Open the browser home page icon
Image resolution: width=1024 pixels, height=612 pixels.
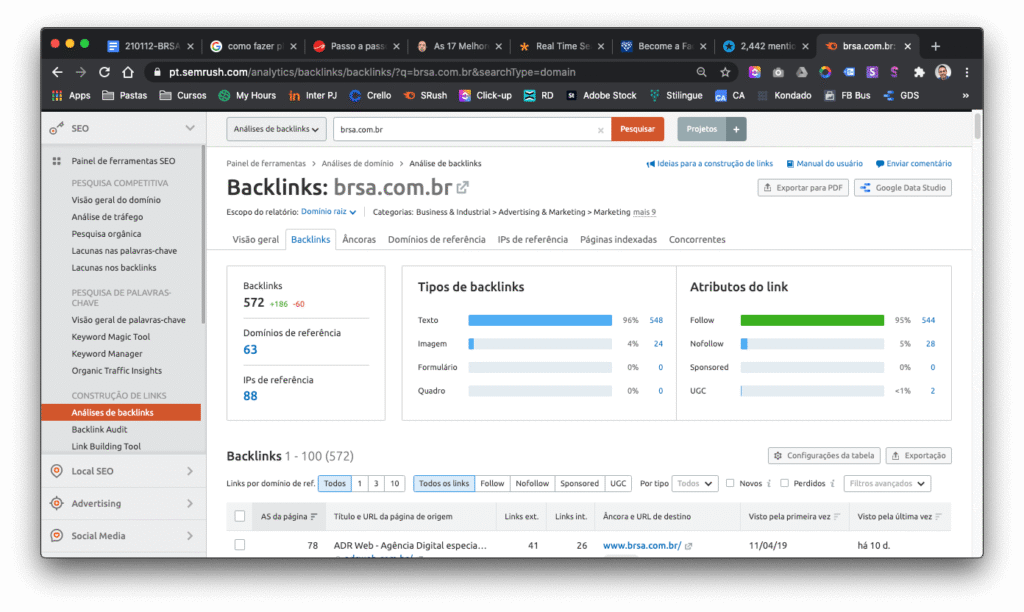tap(128, 72)
